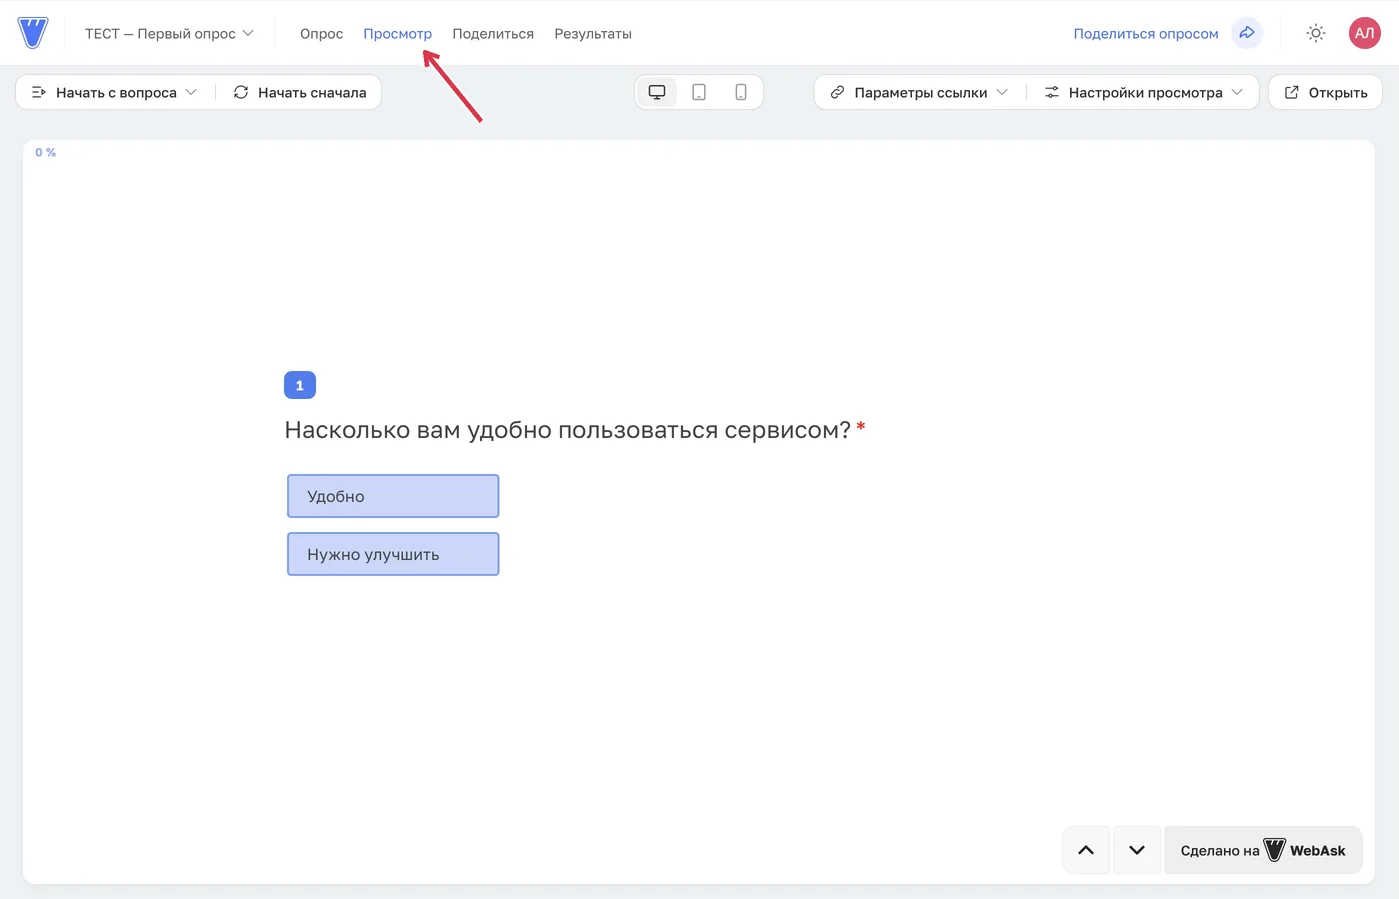Click the WebAsk logo in top-left corner
1399x899 pixels.
[x=33, y=33]
